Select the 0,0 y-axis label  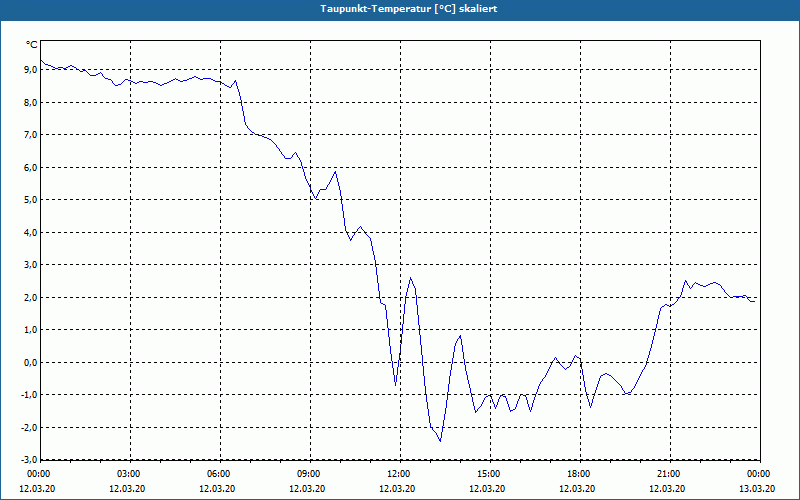pos(31,362)
